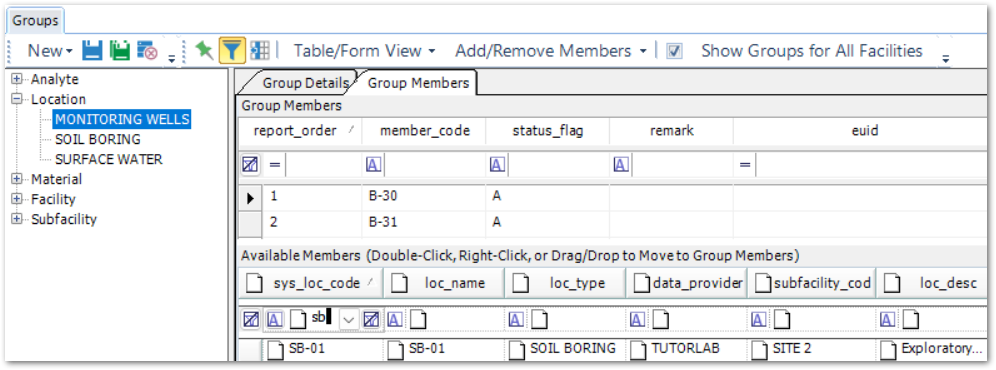Click report_order cell 1
This screenshot has height=370, width=996.
(x=311, y=197)
